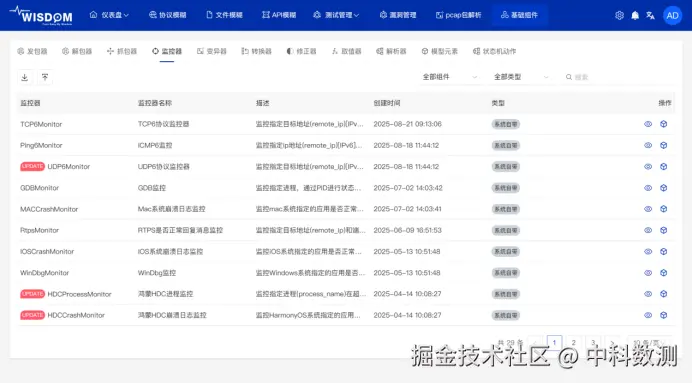The width and height of the screenshot is (692, 383).
Task: Click the ICMP6监控 name cell
Action: tap(155, 145)
